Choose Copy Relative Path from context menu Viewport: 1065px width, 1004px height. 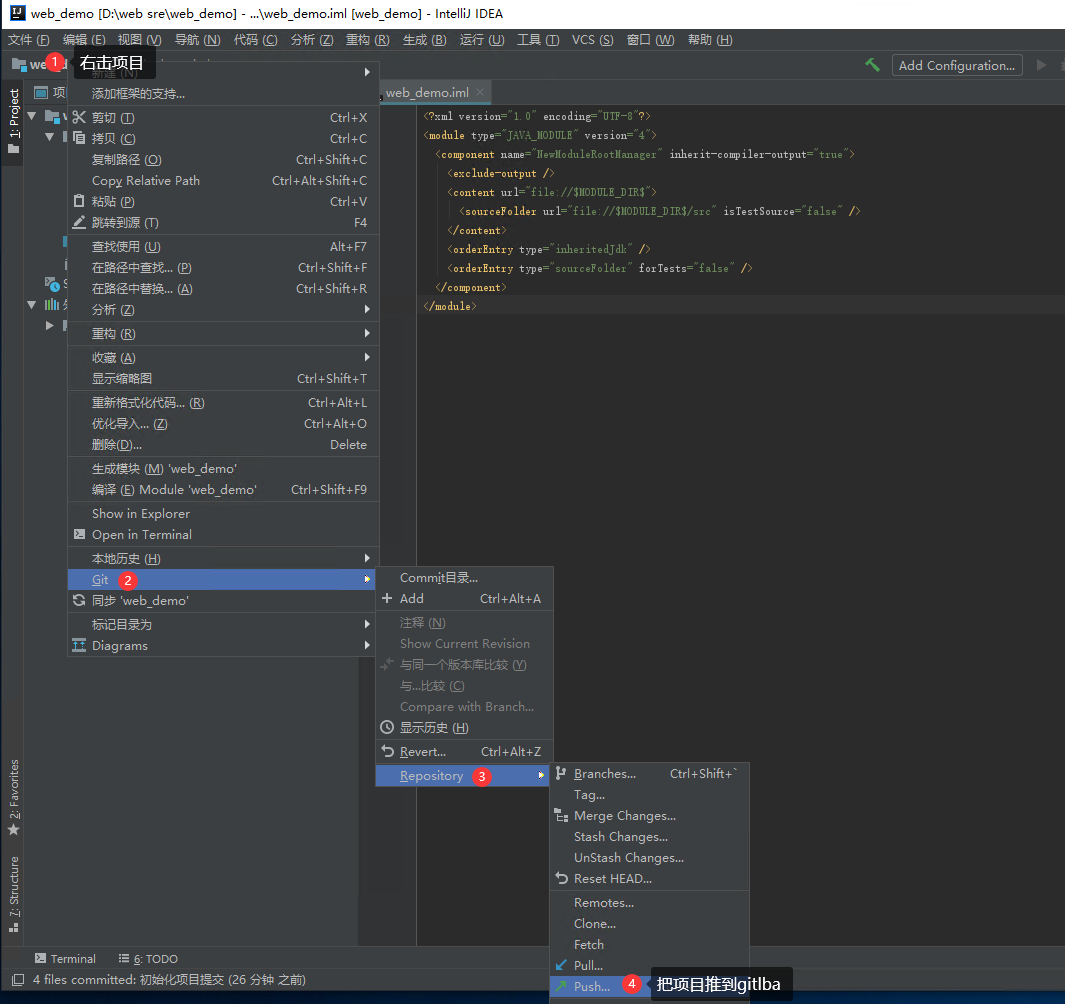pos(223,181)
